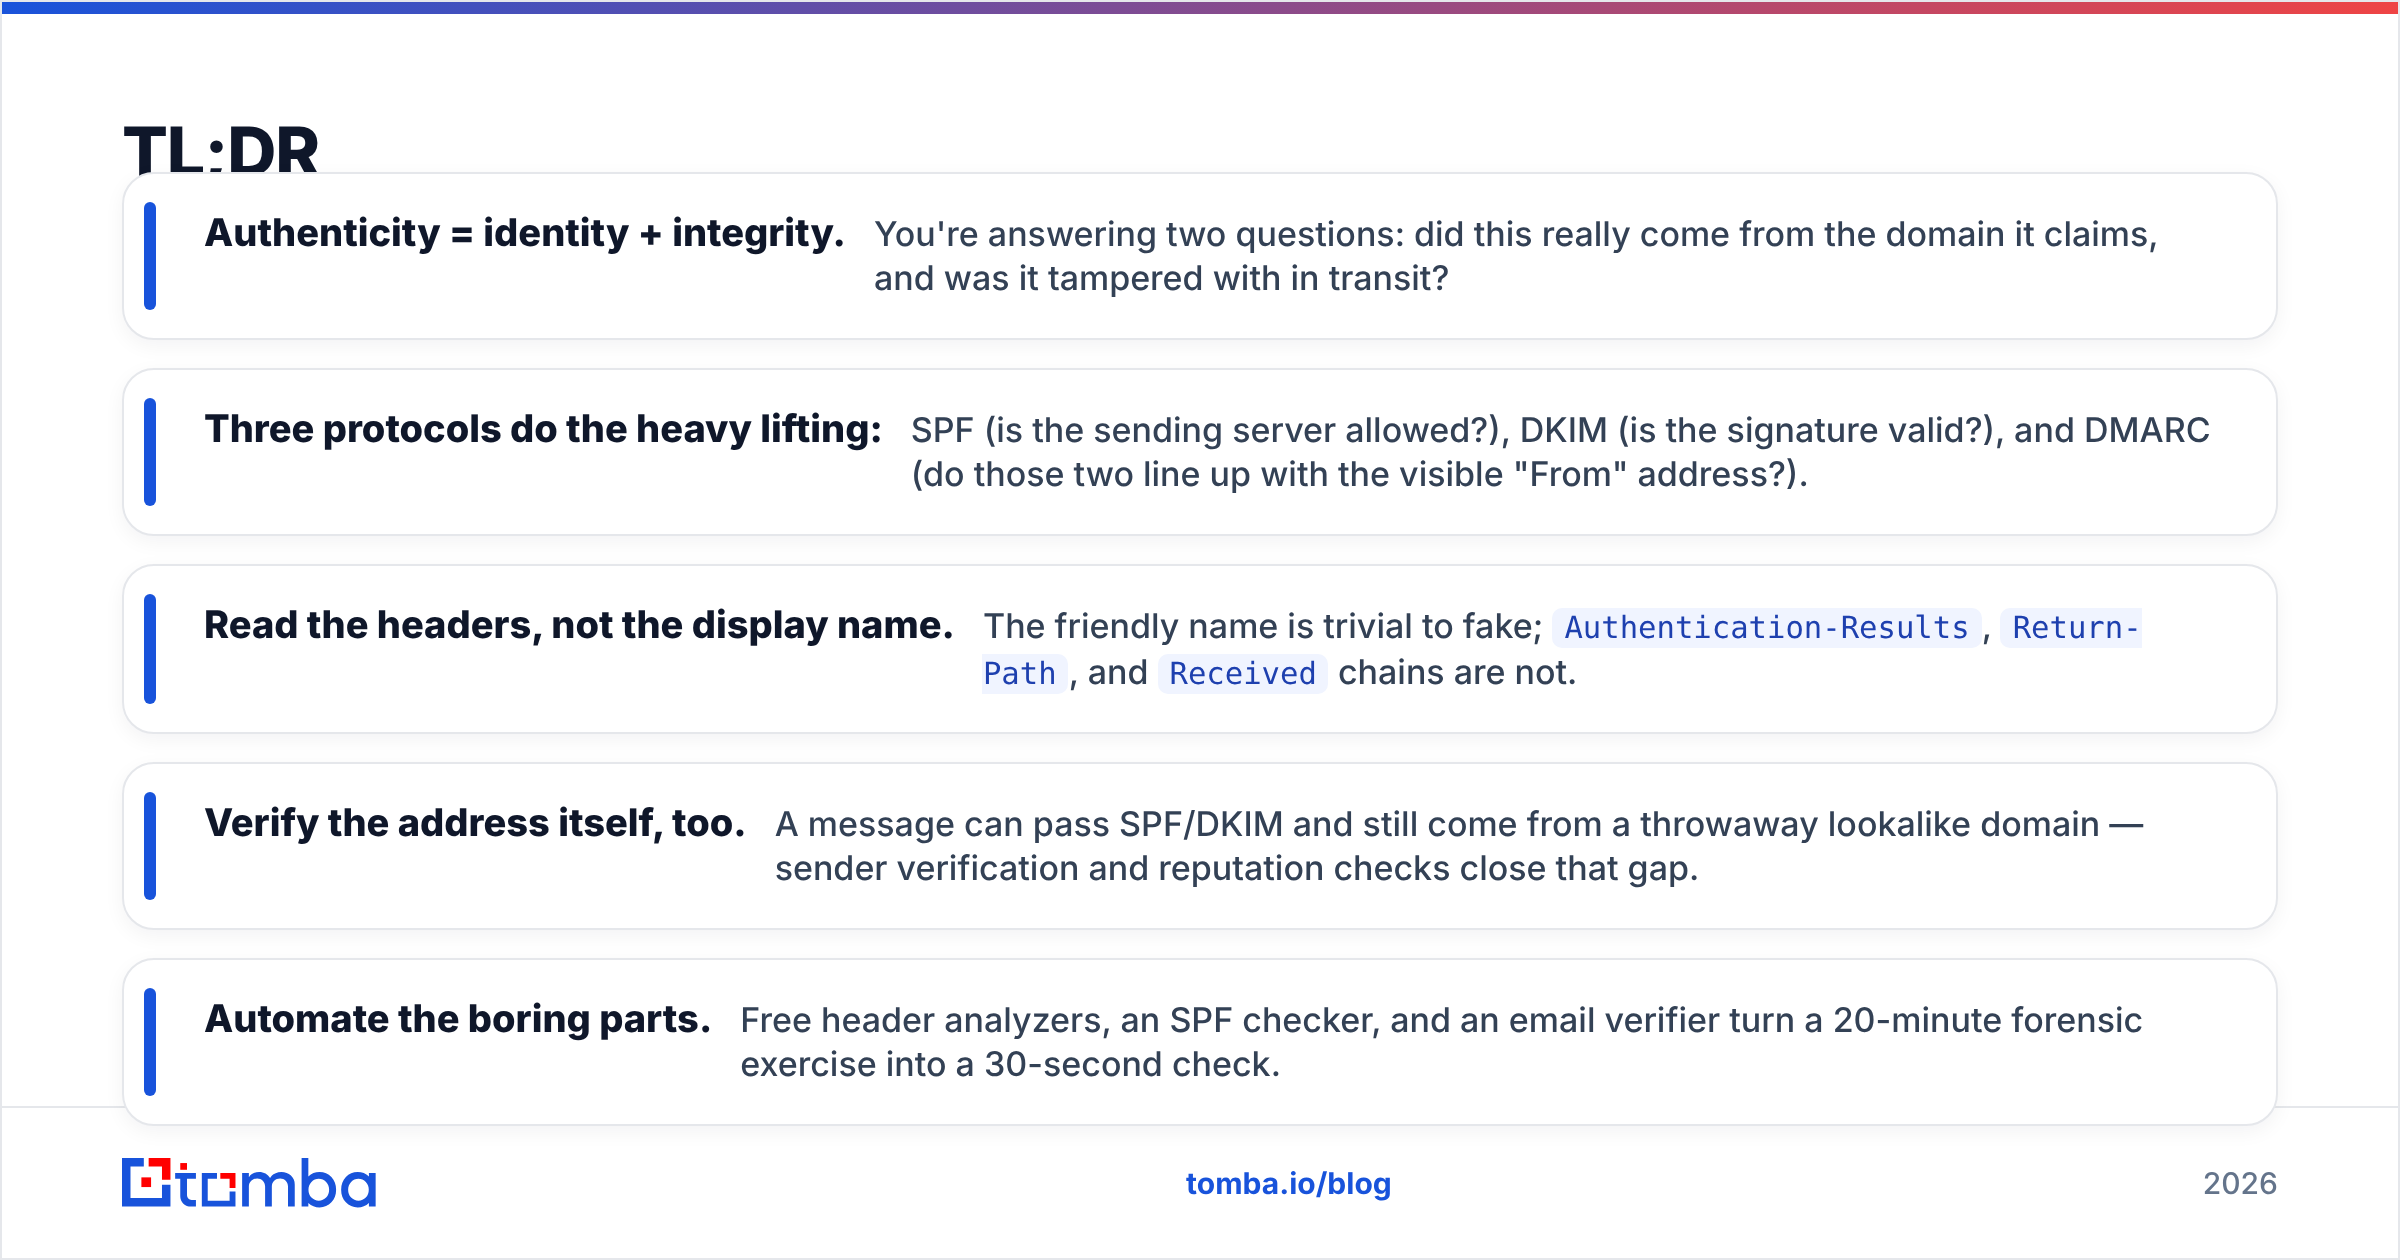The image size is (2400, 1260).
Task: Click the Authentication-Results code tag
Action: point(1766,627)
